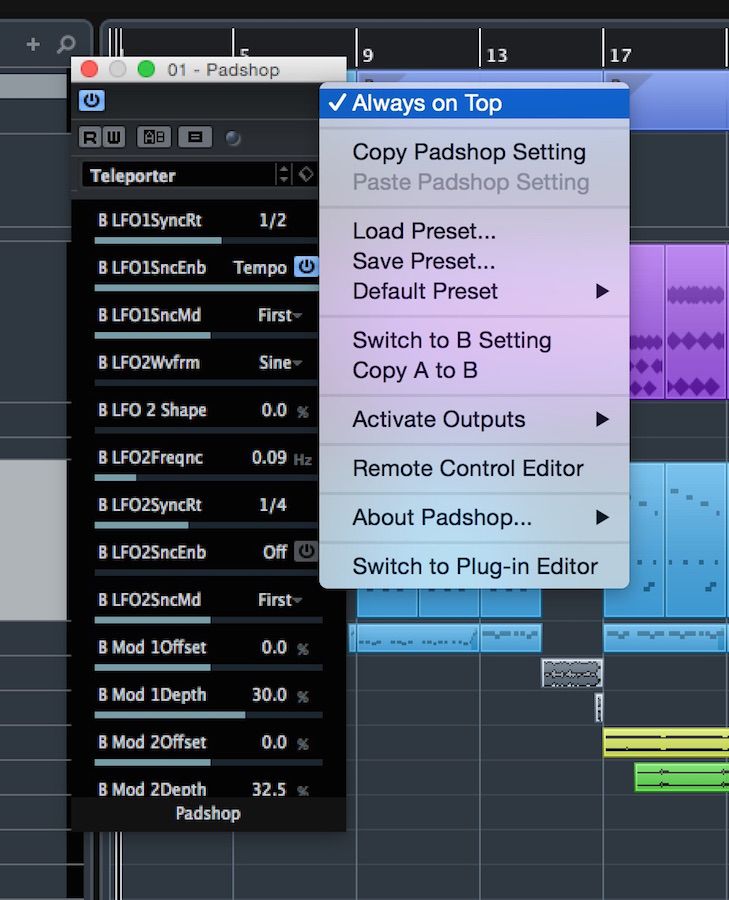The height and width of the screenshot is (900, 729).
Task: Click the B Mod 1Depth value 30.0
Action: (x=269, y=695)
